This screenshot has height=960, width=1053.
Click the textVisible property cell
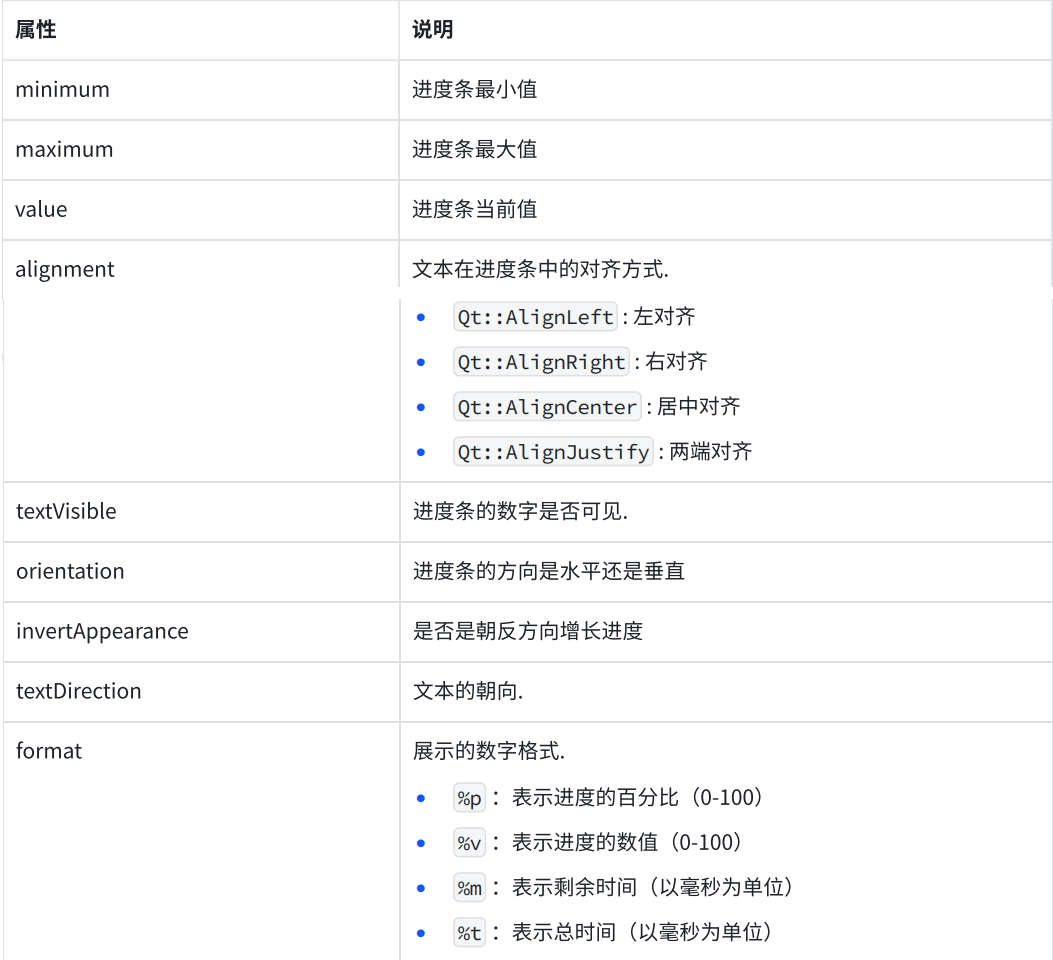(x=200, y=512)
